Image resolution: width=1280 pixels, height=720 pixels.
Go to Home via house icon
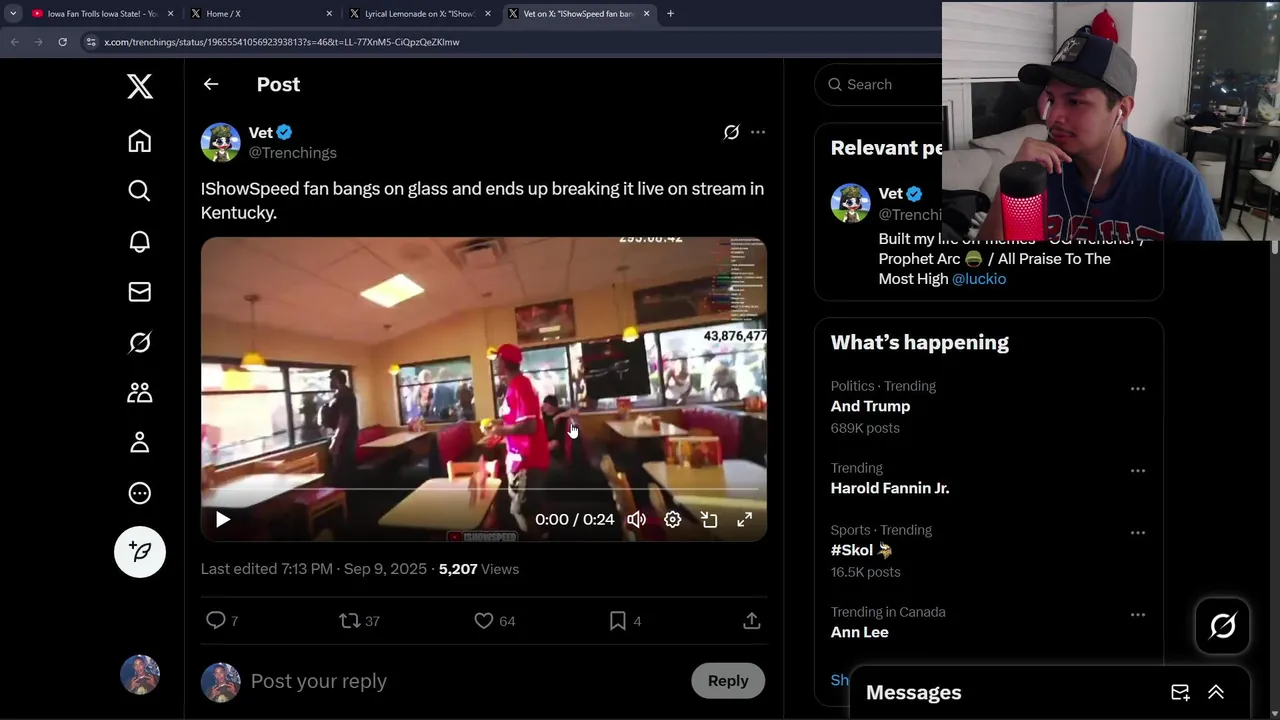tap(140, 141)
